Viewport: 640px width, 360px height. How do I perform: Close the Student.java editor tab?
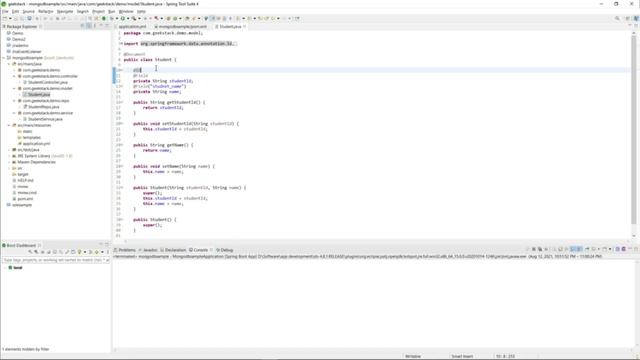[x=244, y=27]
